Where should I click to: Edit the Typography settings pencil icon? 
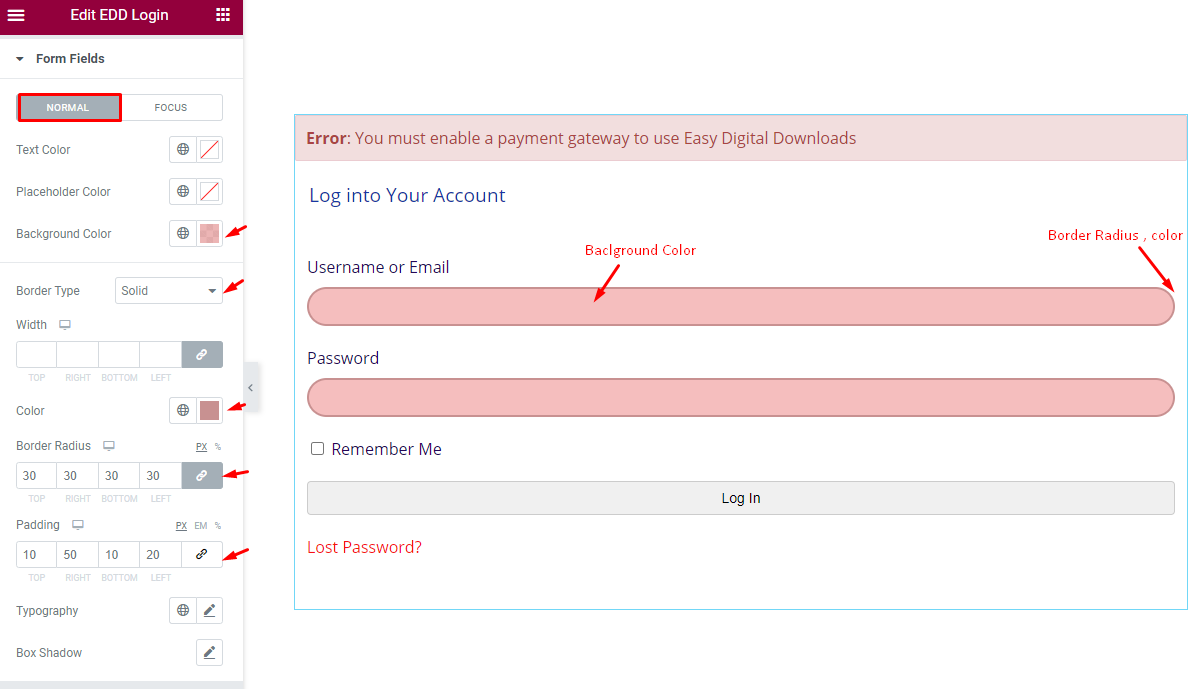pos(209,610)
